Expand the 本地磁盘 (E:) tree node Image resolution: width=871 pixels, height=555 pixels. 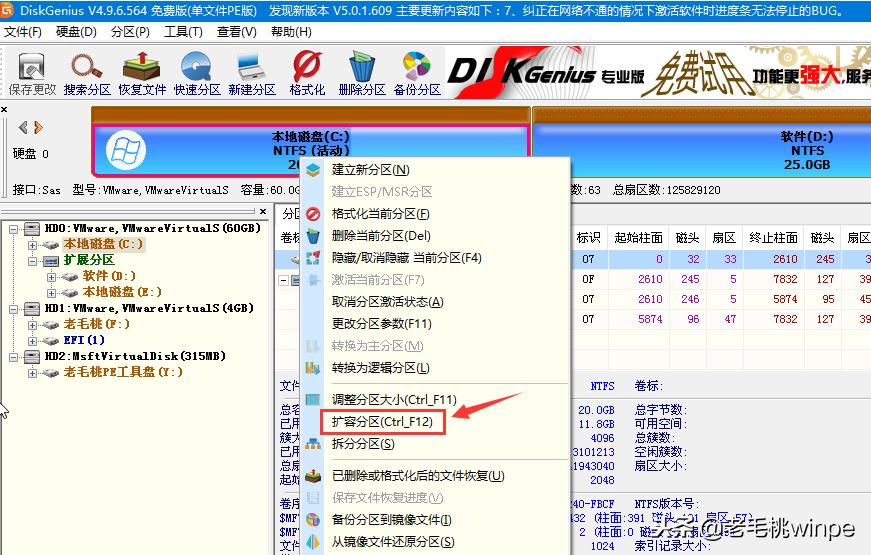(x=51, y=293)
